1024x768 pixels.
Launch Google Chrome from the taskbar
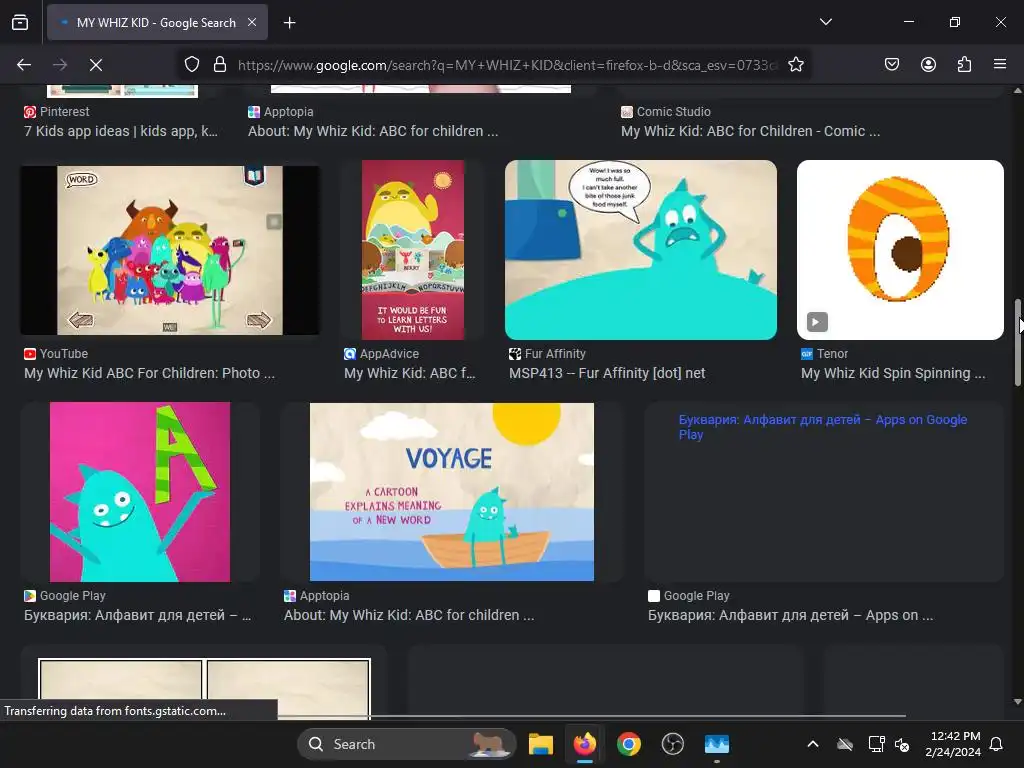pyautogui.click(x=629, y=744)
